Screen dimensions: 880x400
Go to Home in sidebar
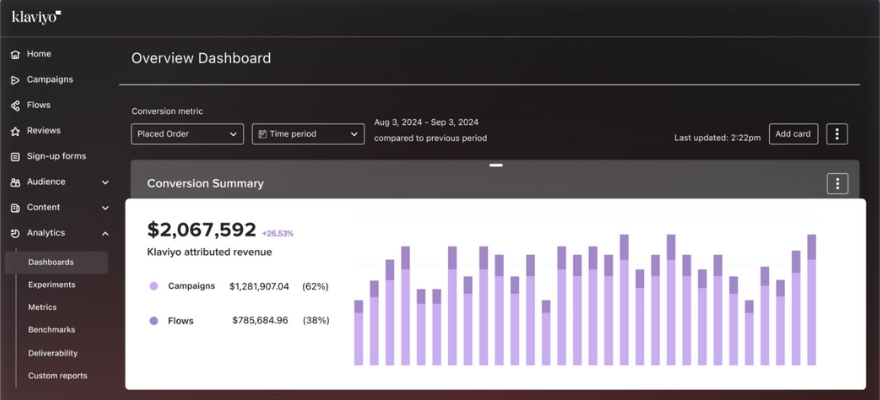[x=39, y=54]
